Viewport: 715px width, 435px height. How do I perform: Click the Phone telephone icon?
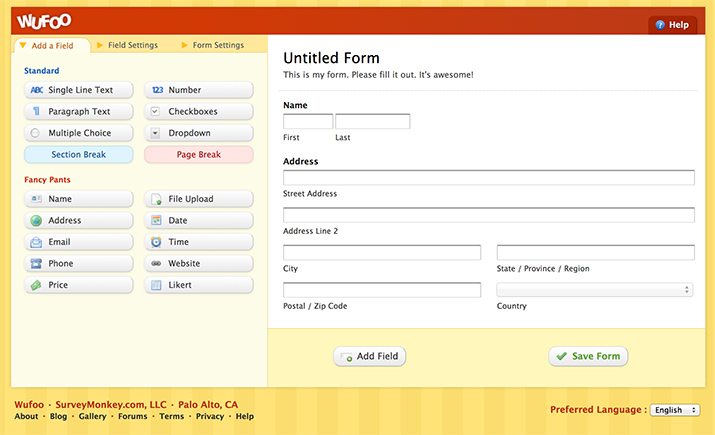tap(36, 264)
